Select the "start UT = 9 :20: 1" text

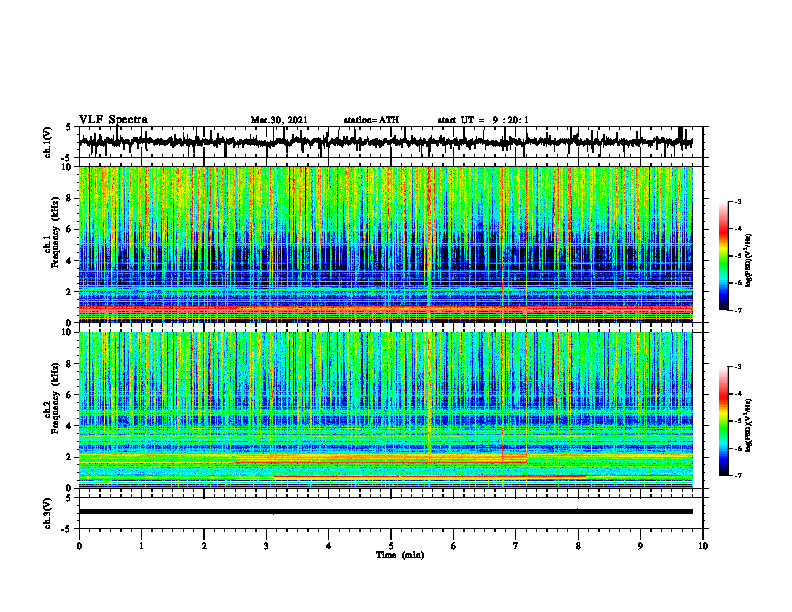[x=483, y=120]
